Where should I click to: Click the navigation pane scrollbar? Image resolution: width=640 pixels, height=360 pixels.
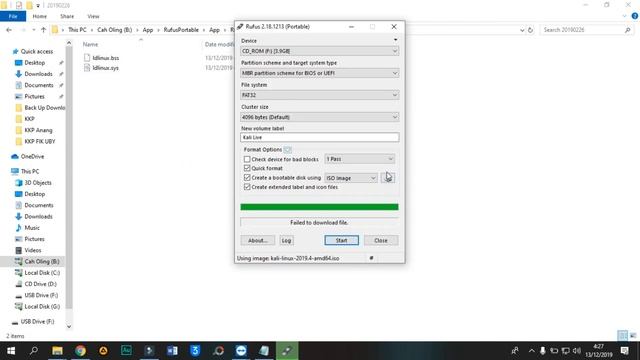coord(69,178)
